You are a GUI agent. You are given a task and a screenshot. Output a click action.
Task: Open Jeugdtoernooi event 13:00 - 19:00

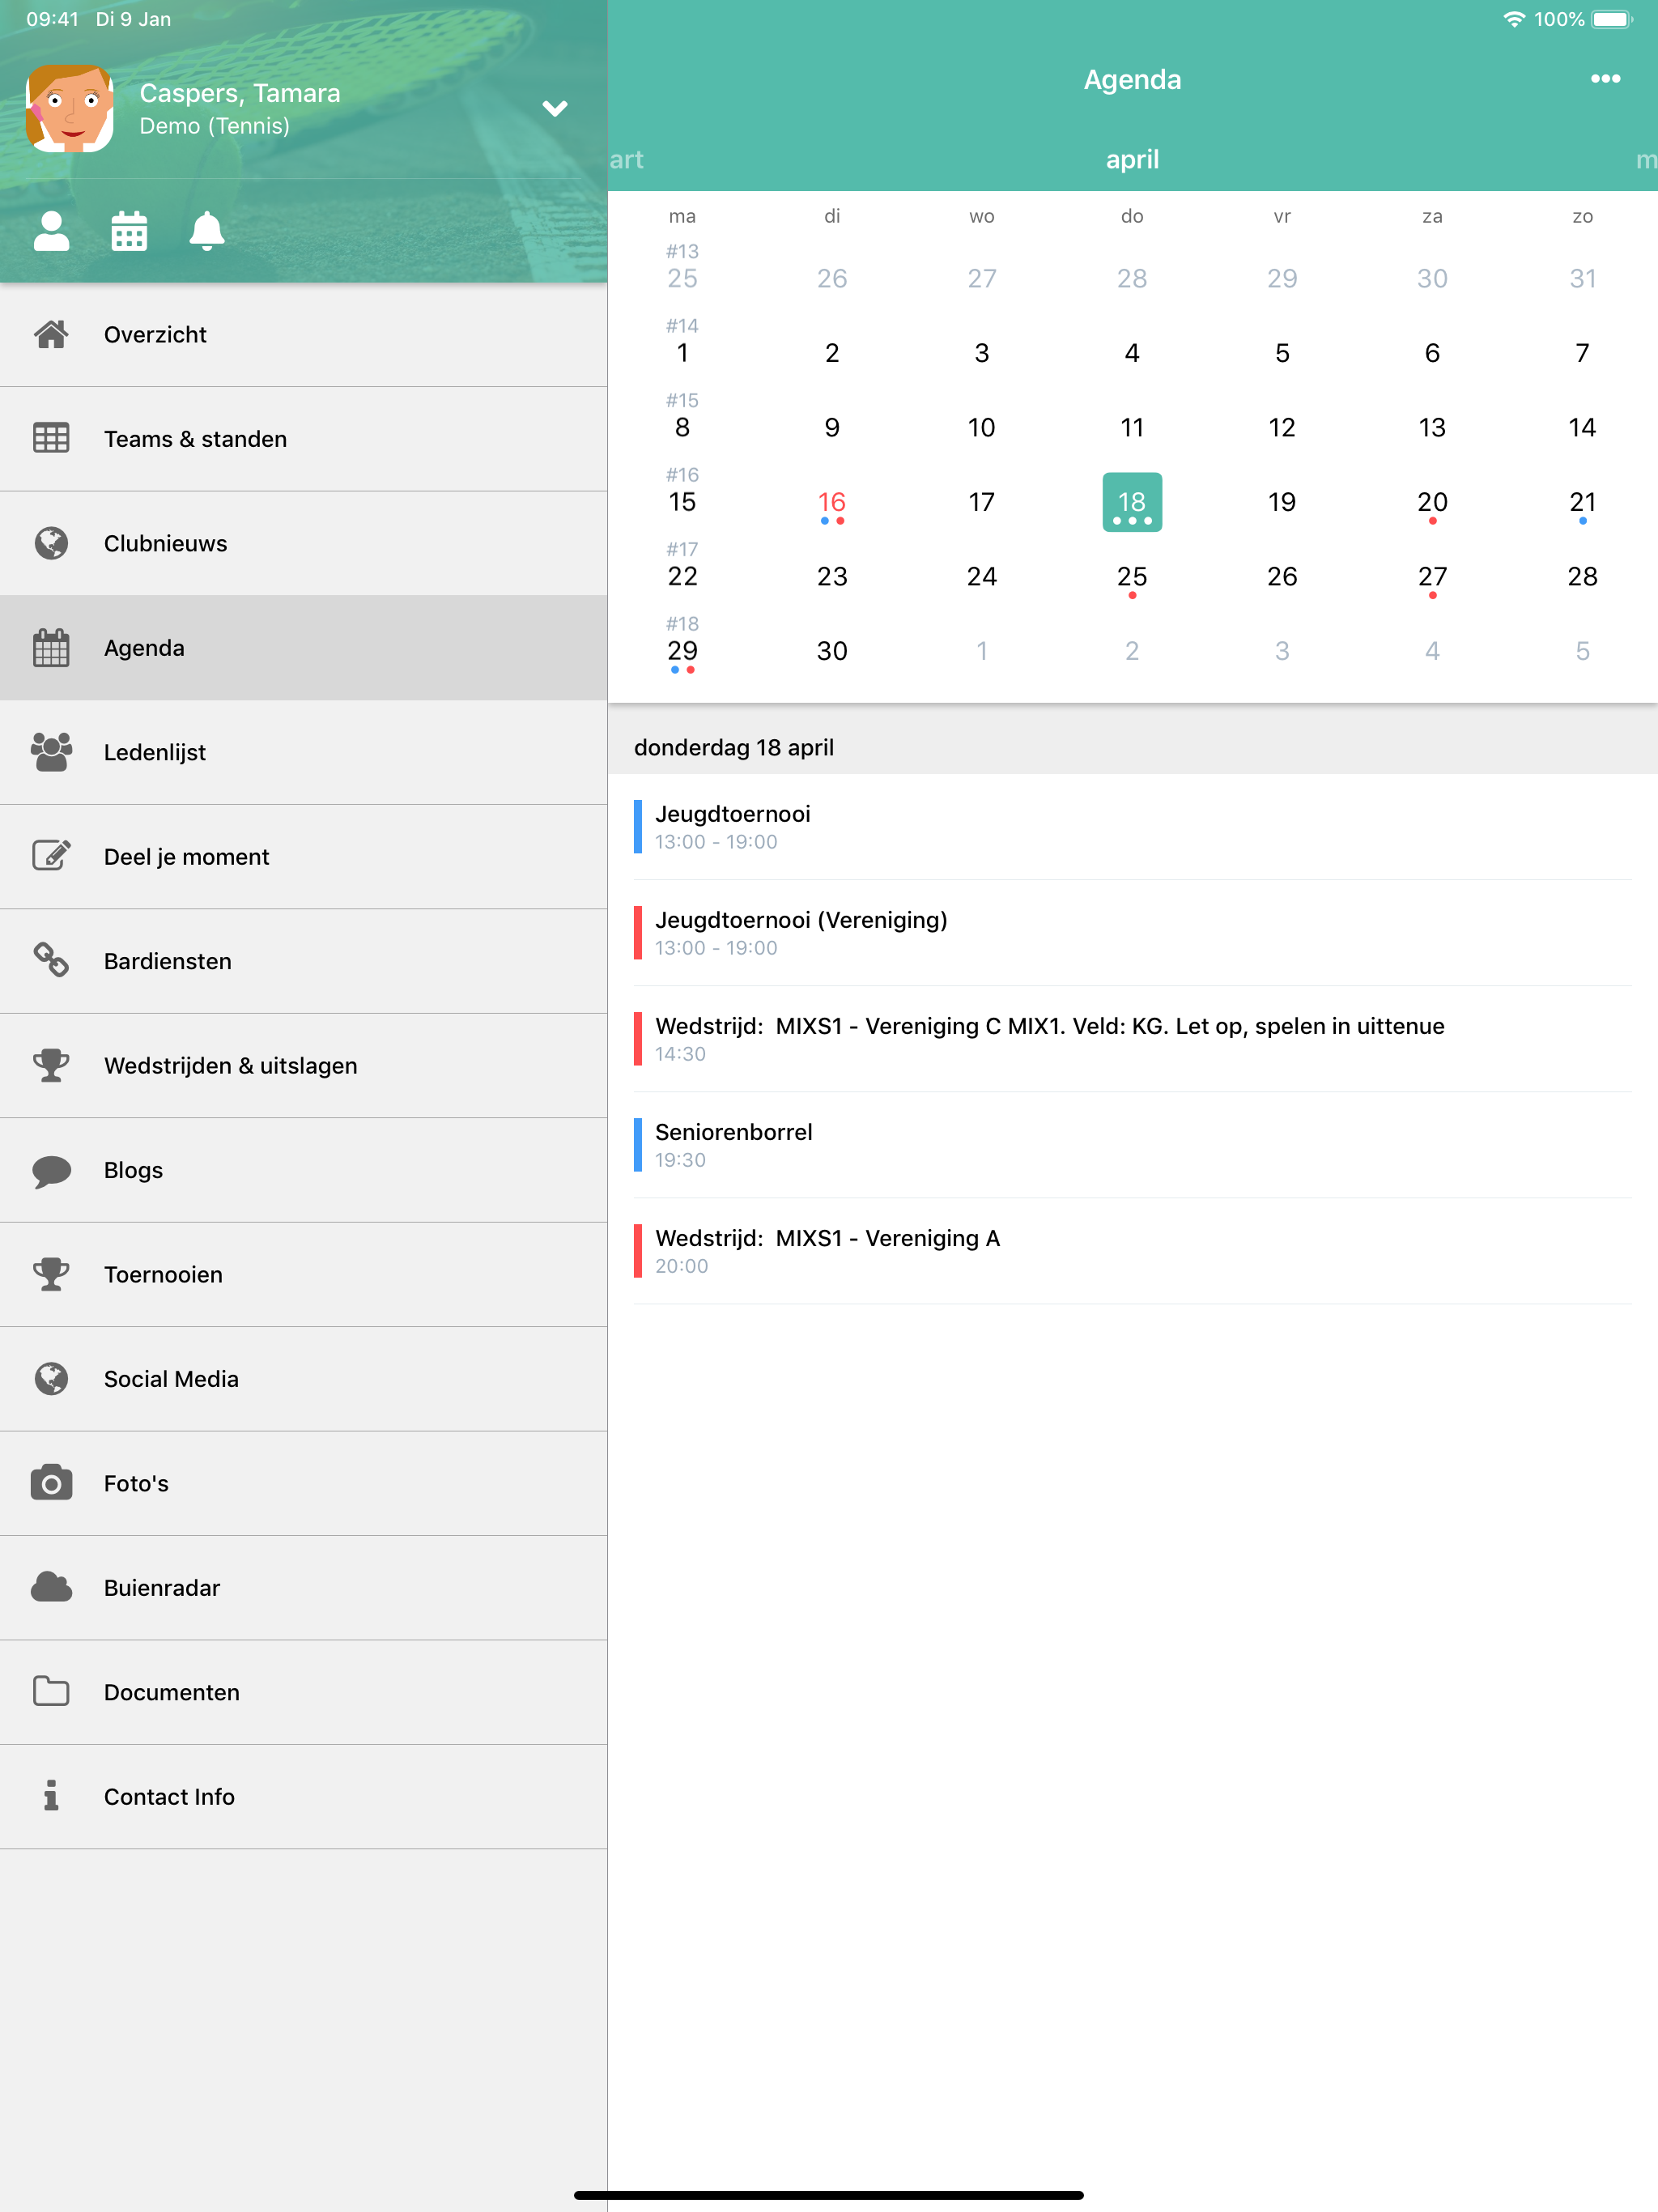pos(1132,827)
